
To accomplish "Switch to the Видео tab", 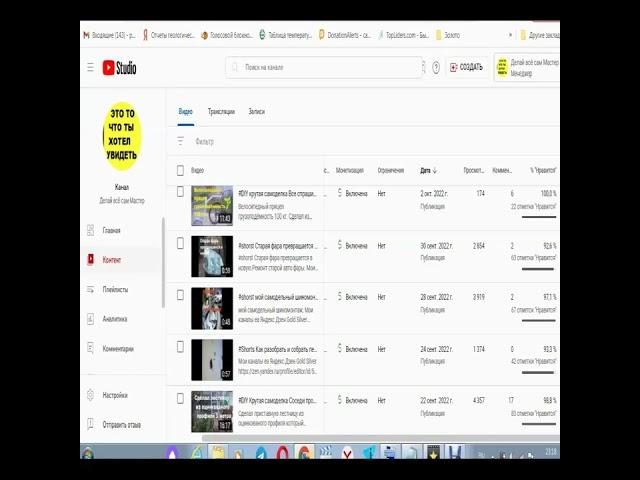I will (x=185, y=111).
